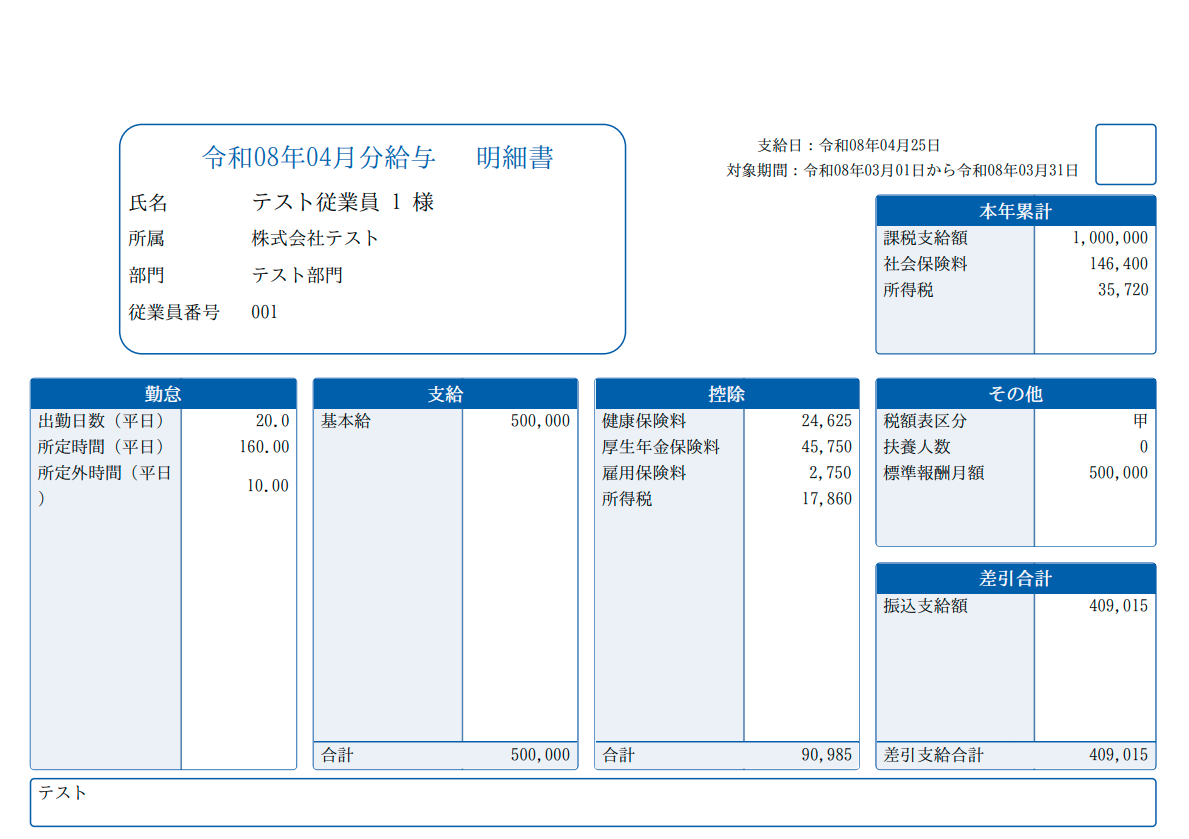
Task: Click the その他 section header
Action: pyautogui.click(x=1015, y=394)
